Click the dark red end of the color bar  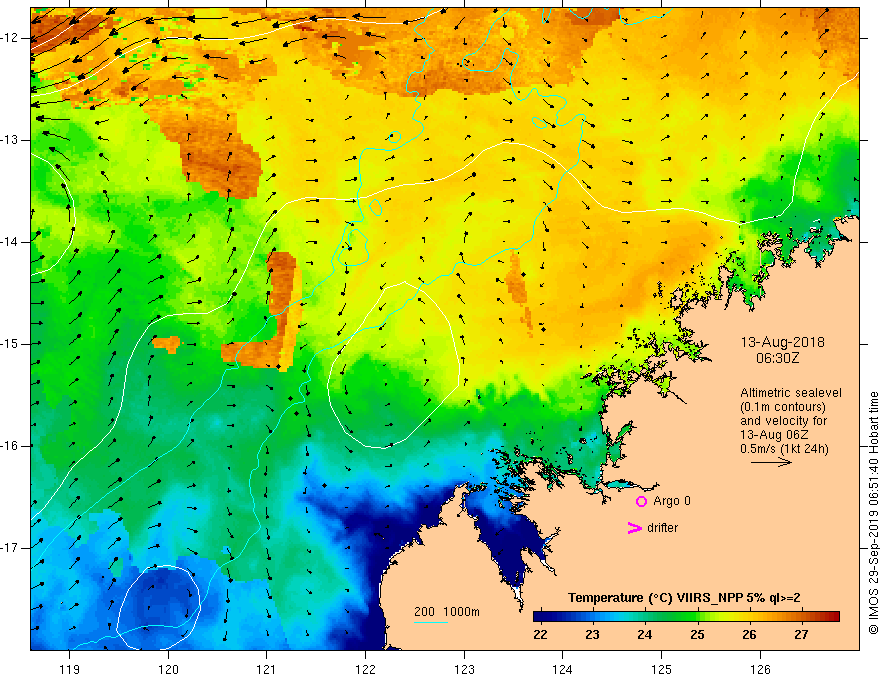(x=833, y=617)
